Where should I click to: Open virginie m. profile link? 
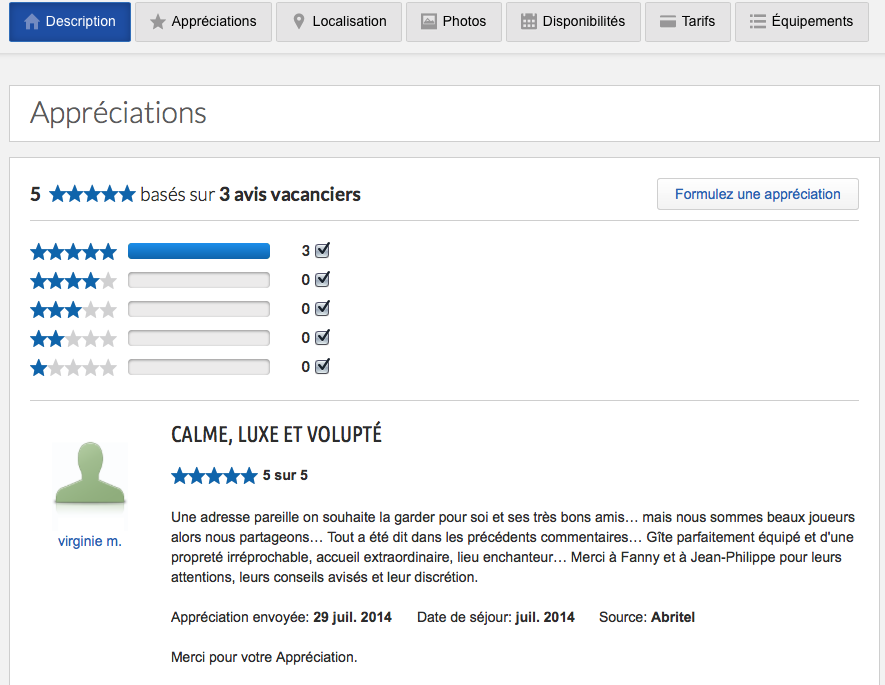tap(90, 541)
